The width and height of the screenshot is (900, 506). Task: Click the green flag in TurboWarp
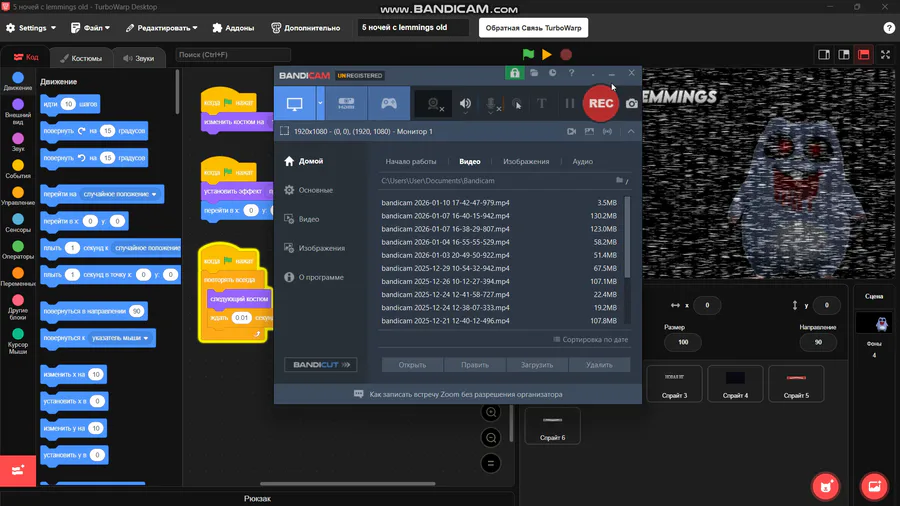pyautogui.click(x=528, y=55)
